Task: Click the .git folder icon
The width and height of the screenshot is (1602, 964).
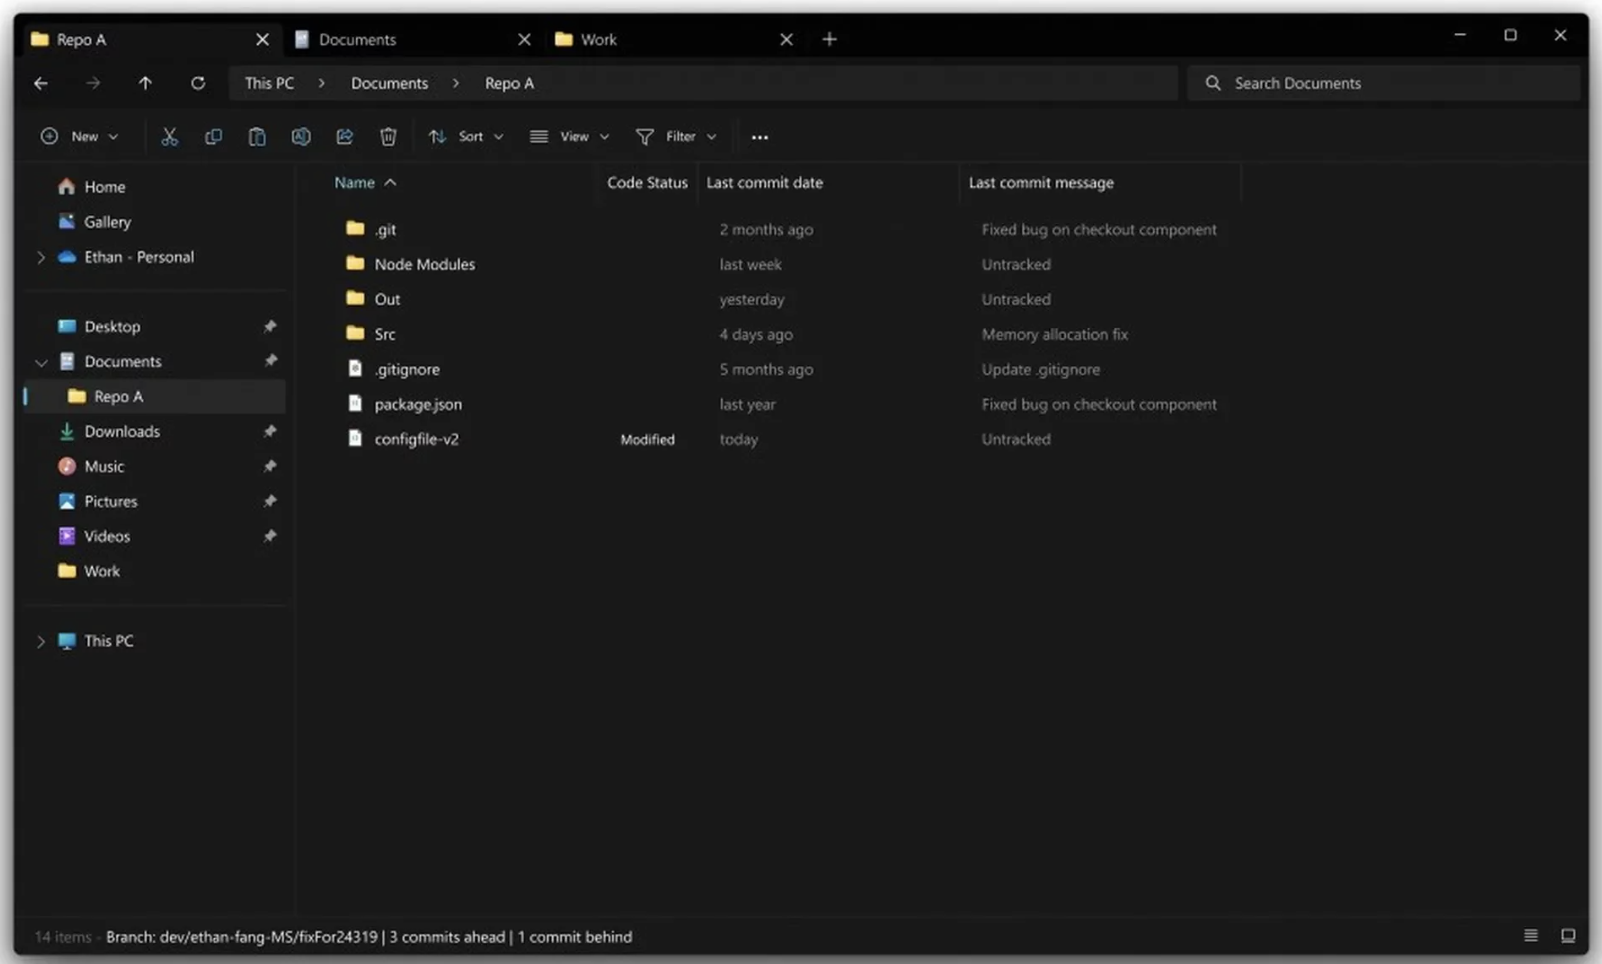Action: (x=355, y=228)
